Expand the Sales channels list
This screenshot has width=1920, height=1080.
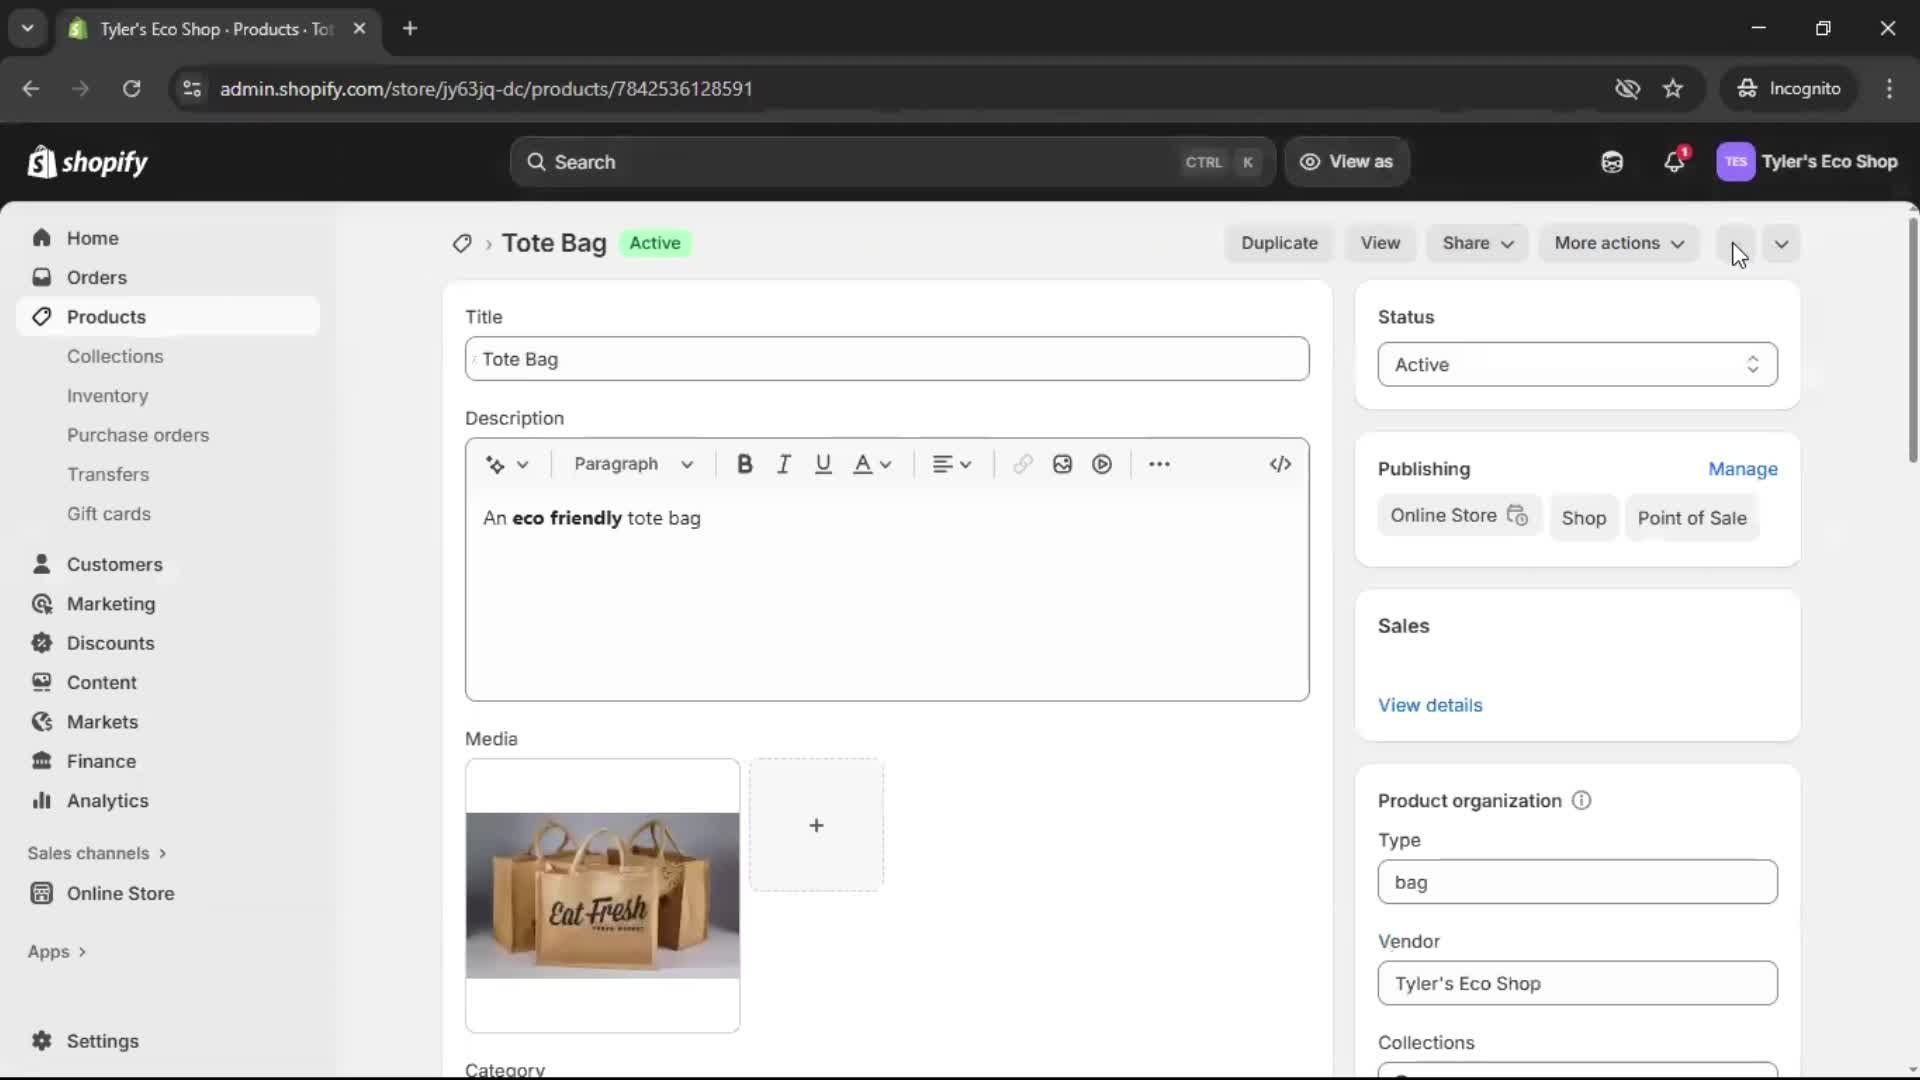(x=96, y=853)
